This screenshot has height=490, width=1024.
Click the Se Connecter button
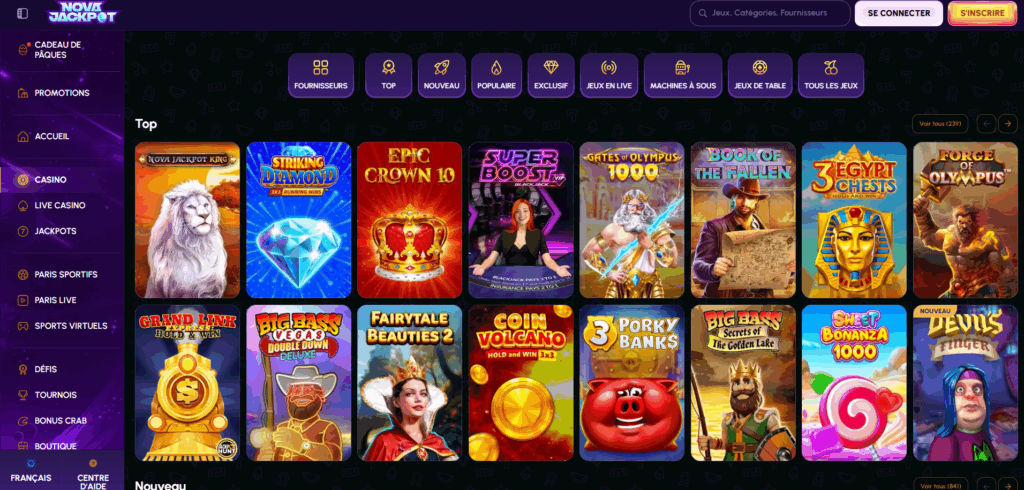(x=899, y=13)
